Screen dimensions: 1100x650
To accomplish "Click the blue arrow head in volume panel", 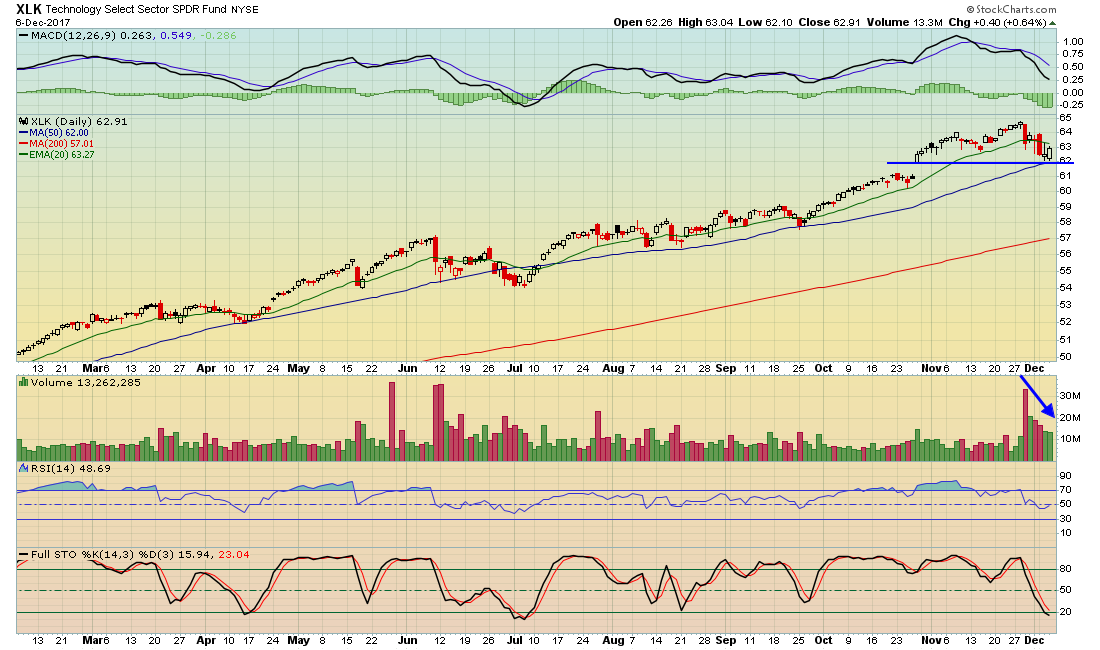I will [x=1048, y=410].
